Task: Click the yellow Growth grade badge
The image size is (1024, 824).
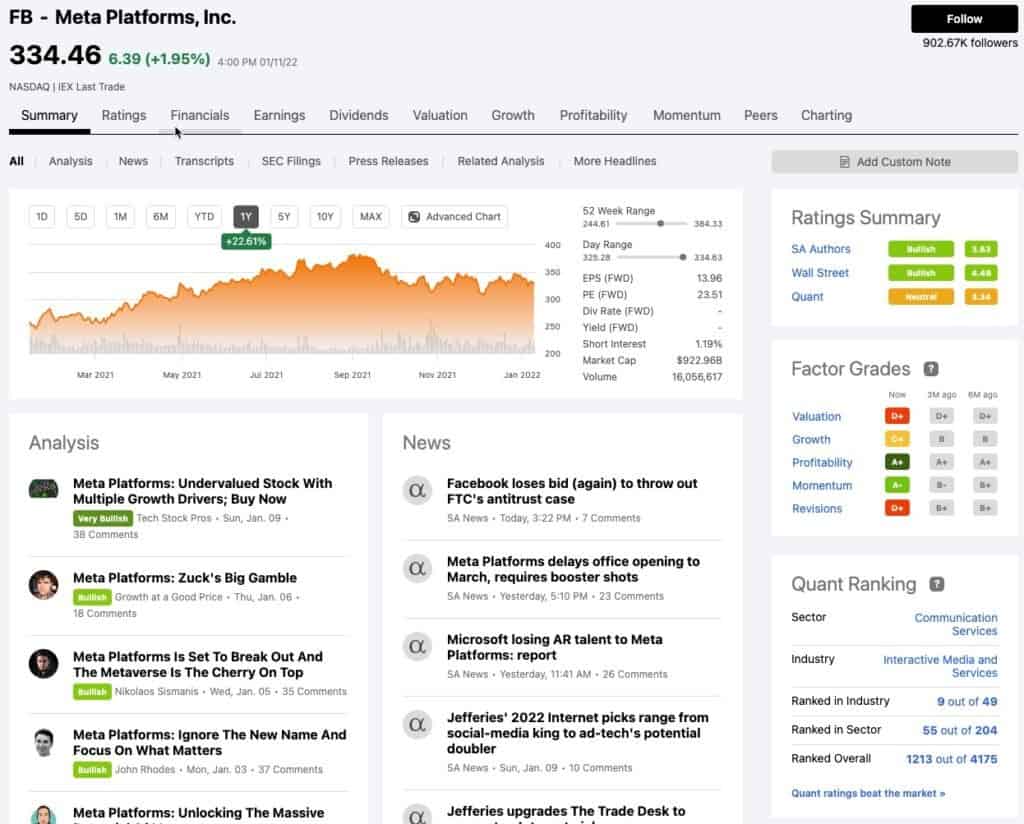Action: [897, 439]
